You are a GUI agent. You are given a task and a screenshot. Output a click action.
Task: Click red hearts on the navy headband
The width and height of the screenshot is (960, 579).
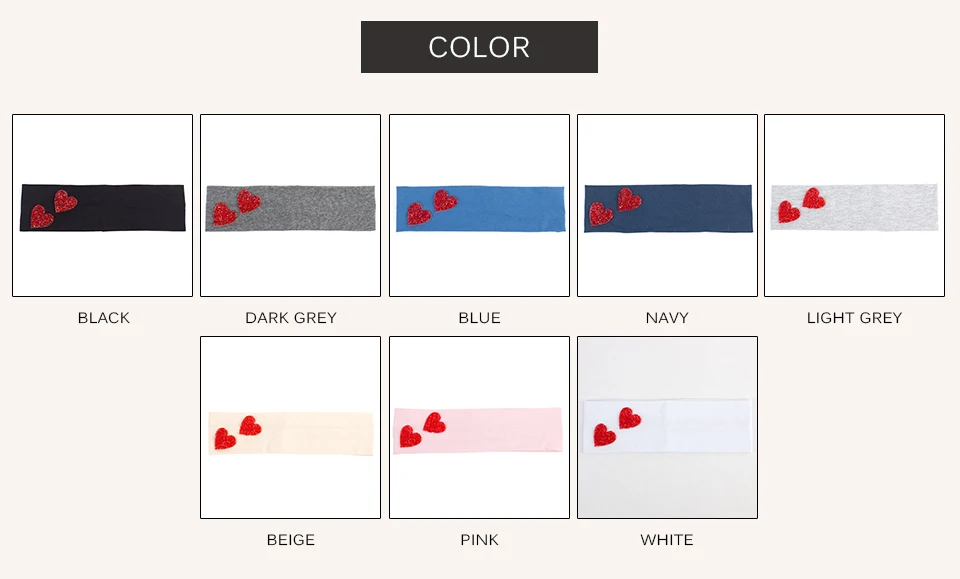click(x=615, y=207)
